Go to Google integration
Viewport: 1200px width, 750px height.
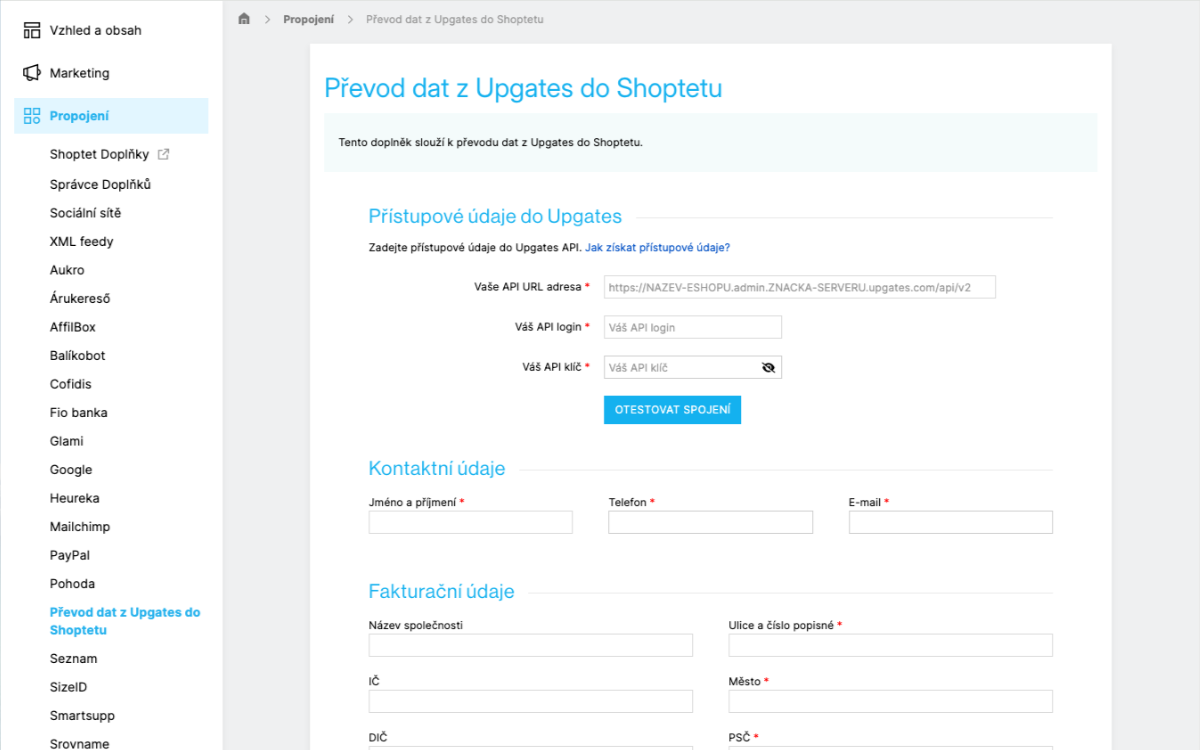coord(71,469)
